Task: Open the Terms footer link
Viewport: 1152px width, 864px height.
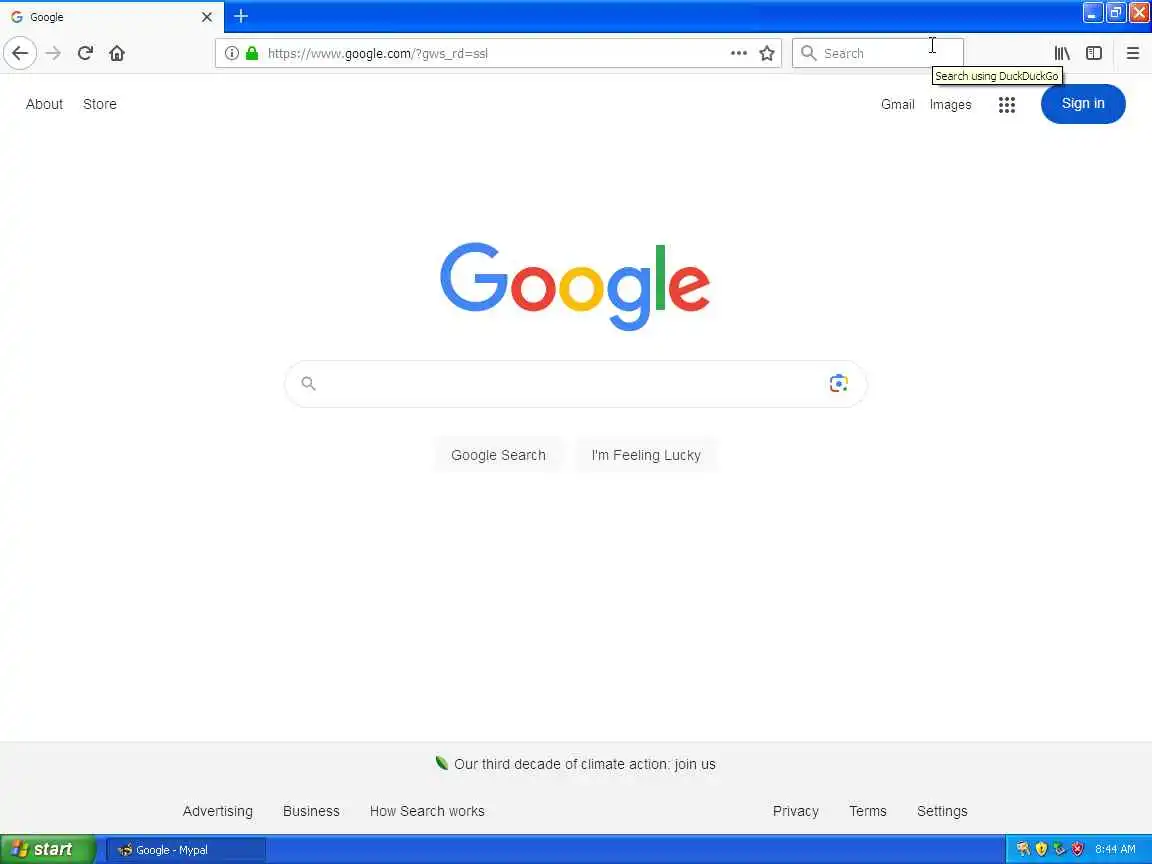Action: click(x=868, y=811)
